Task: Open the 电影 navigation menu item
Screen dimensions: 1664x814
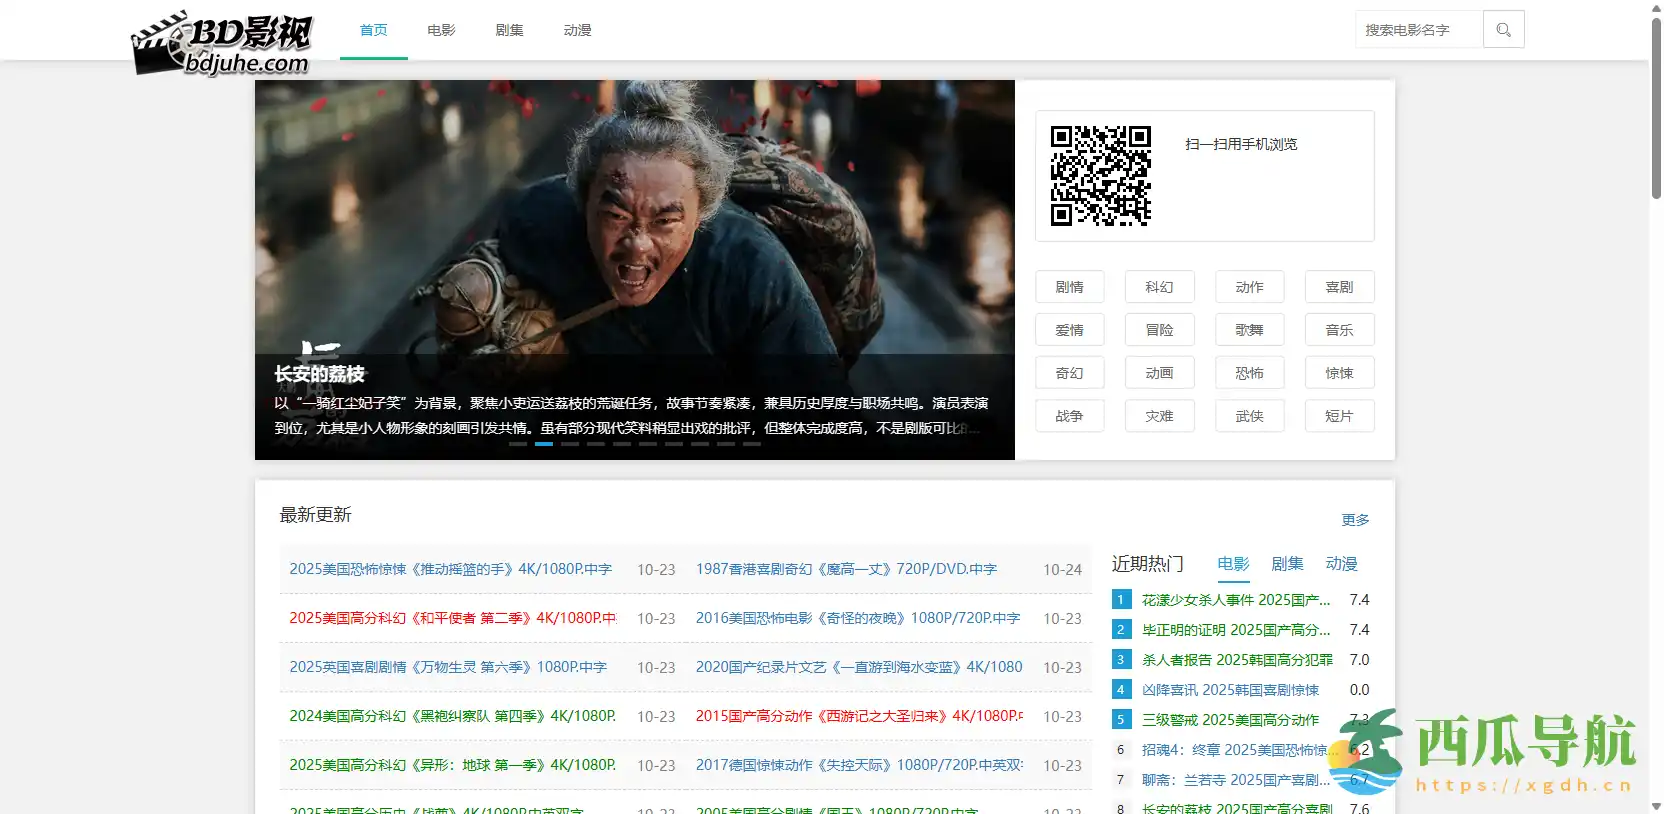Action: 441,30
